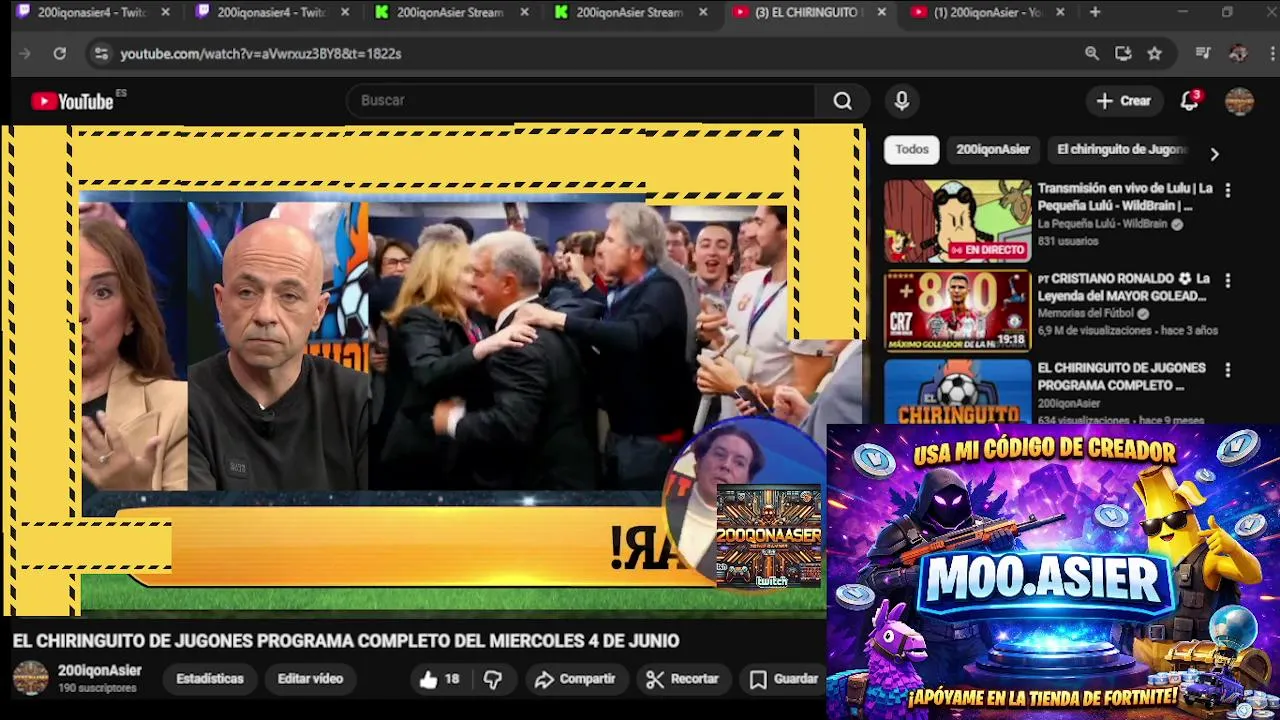Click the magnifier search button

(843, 101)
